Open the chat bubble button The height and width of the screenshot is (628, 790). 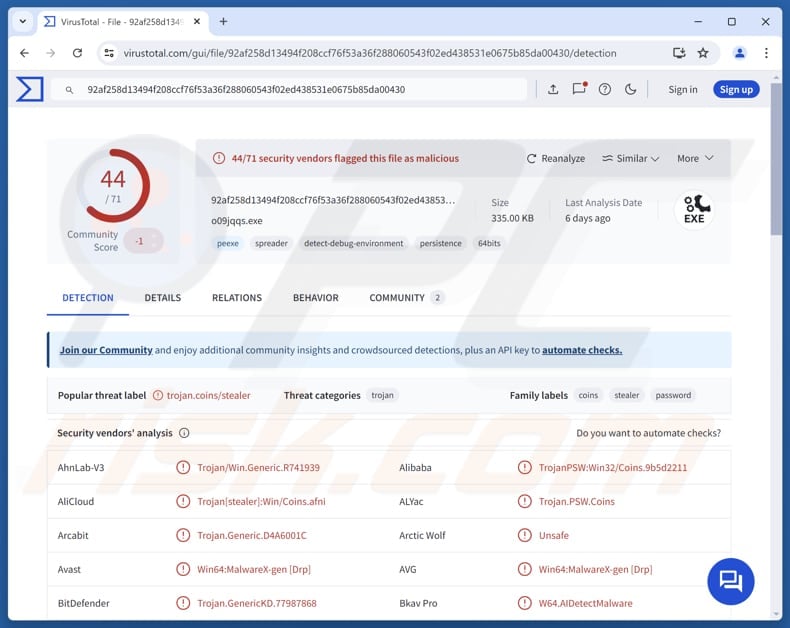(x=731, y=581)
